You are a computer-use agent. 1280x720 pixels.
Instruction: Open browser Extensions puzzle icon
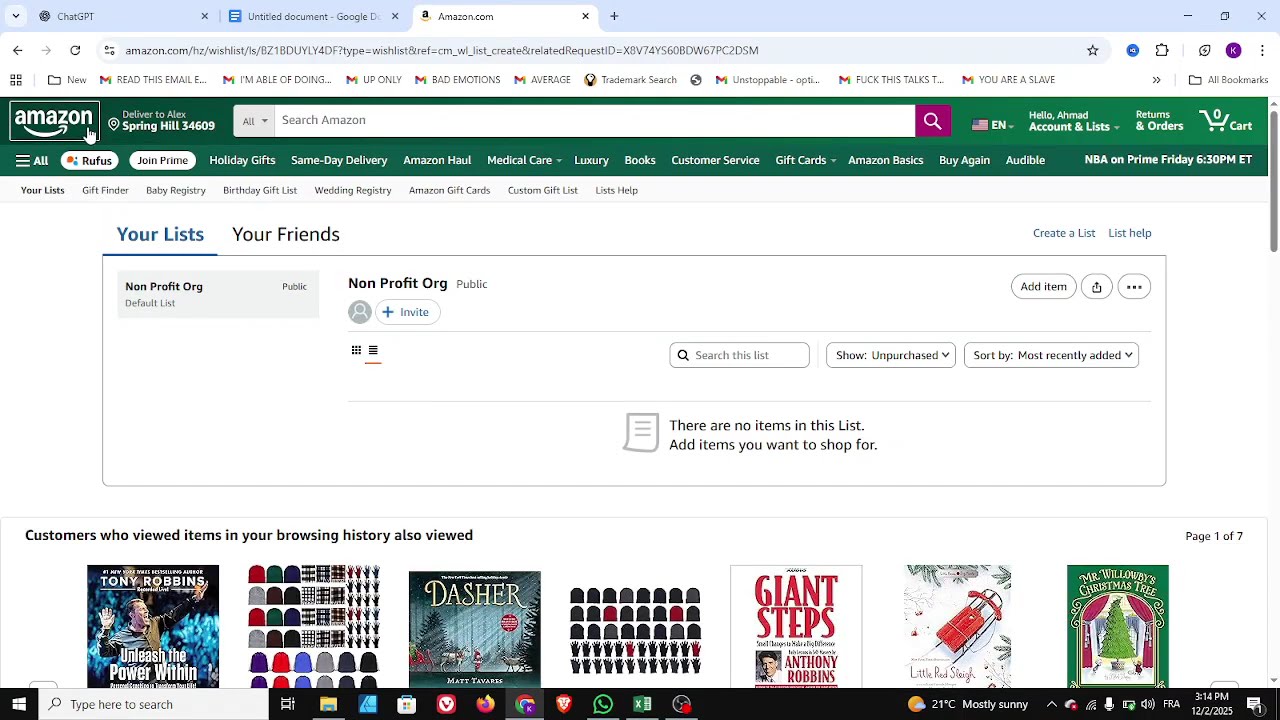1162,50
